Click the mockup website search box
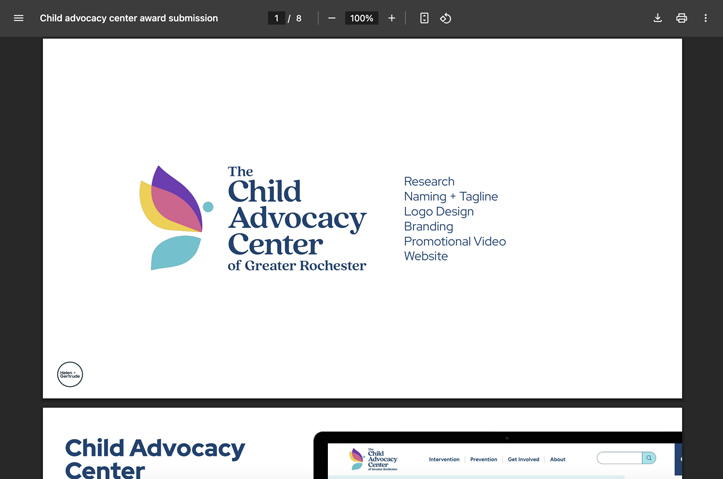The width and height of the screenshot is (723, 479). coord(619,458)
